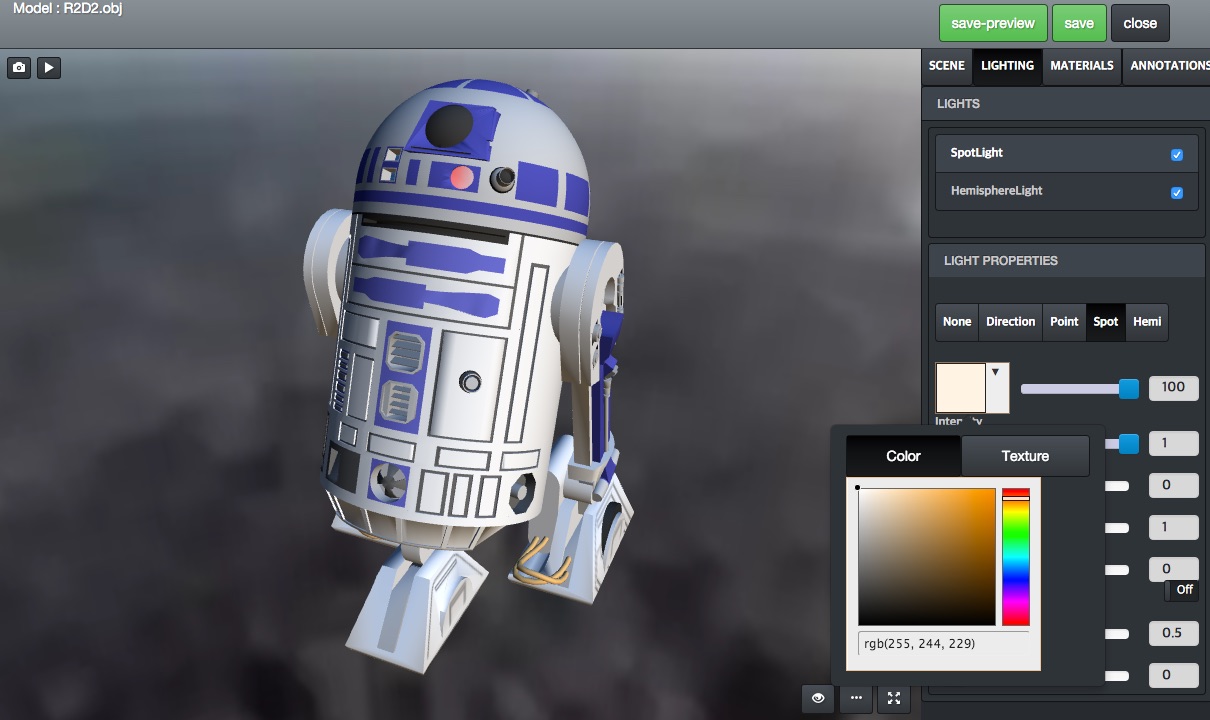Click the 0 field below the 0.5 field
The height and width of the screenshot is (720, 1210).
click(x=1174, y=675)
